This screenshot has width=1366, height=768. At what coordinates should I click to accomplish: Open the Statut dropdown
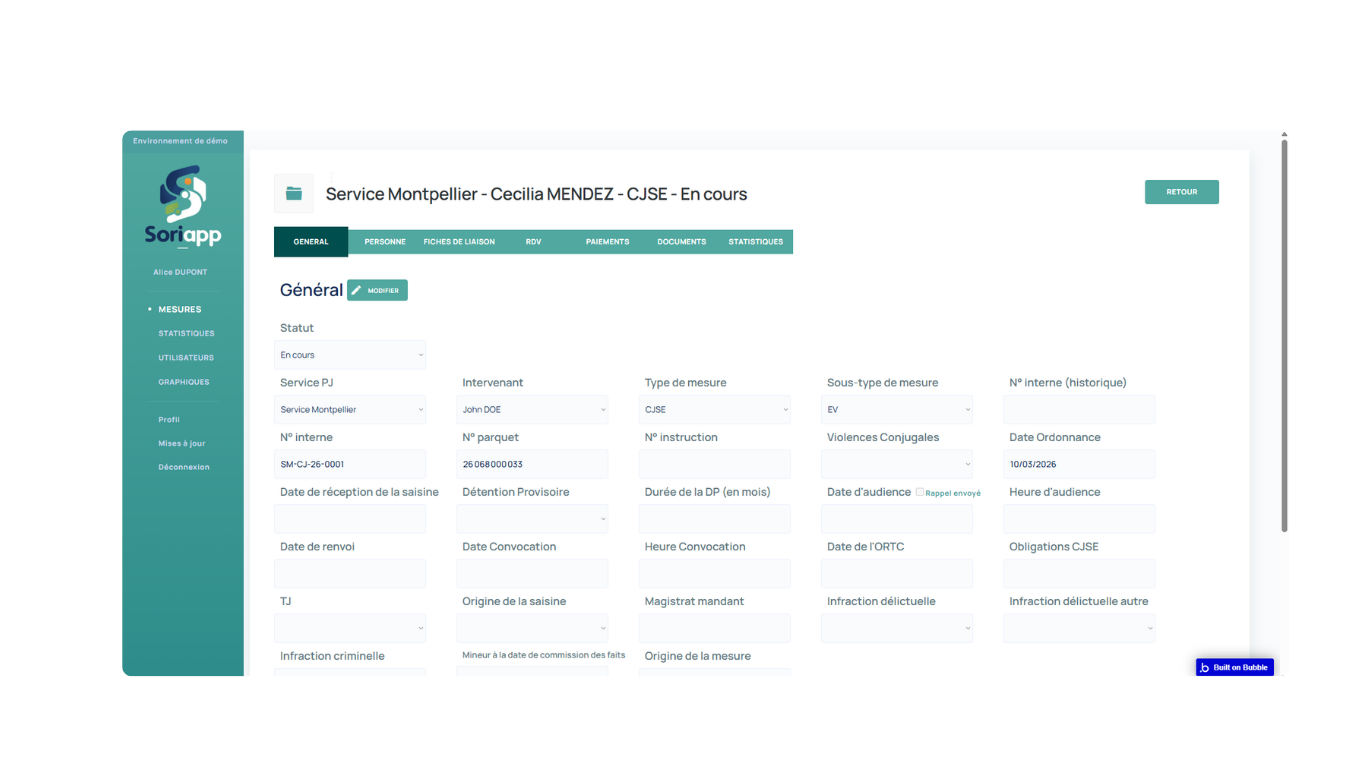click(x=350, y=355)
